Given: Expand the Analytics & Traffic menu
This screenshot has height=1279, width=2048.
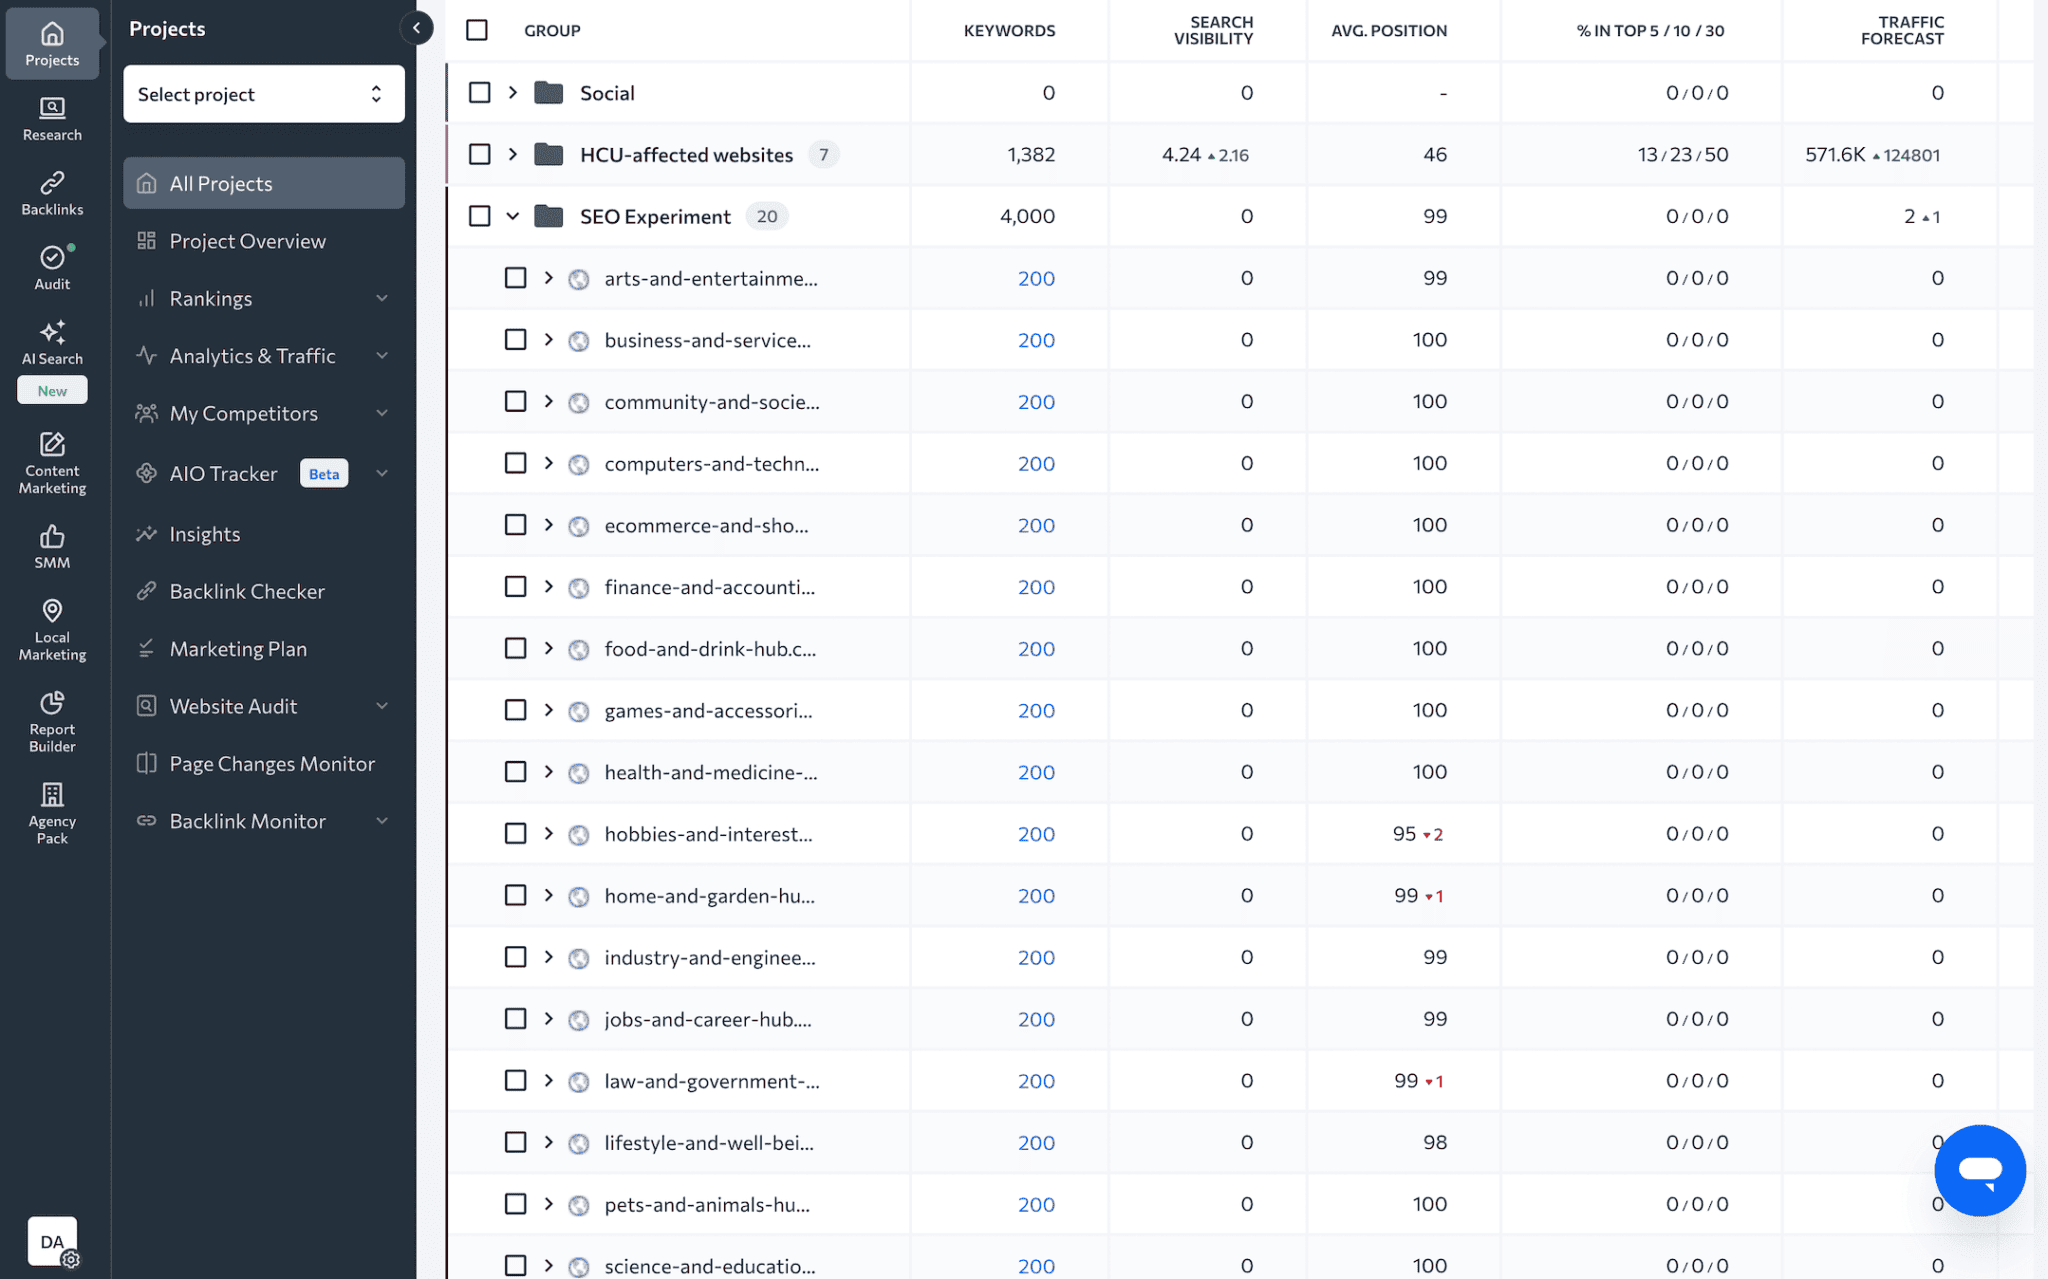Looking at the screenshot, I should tap(253, 355).
